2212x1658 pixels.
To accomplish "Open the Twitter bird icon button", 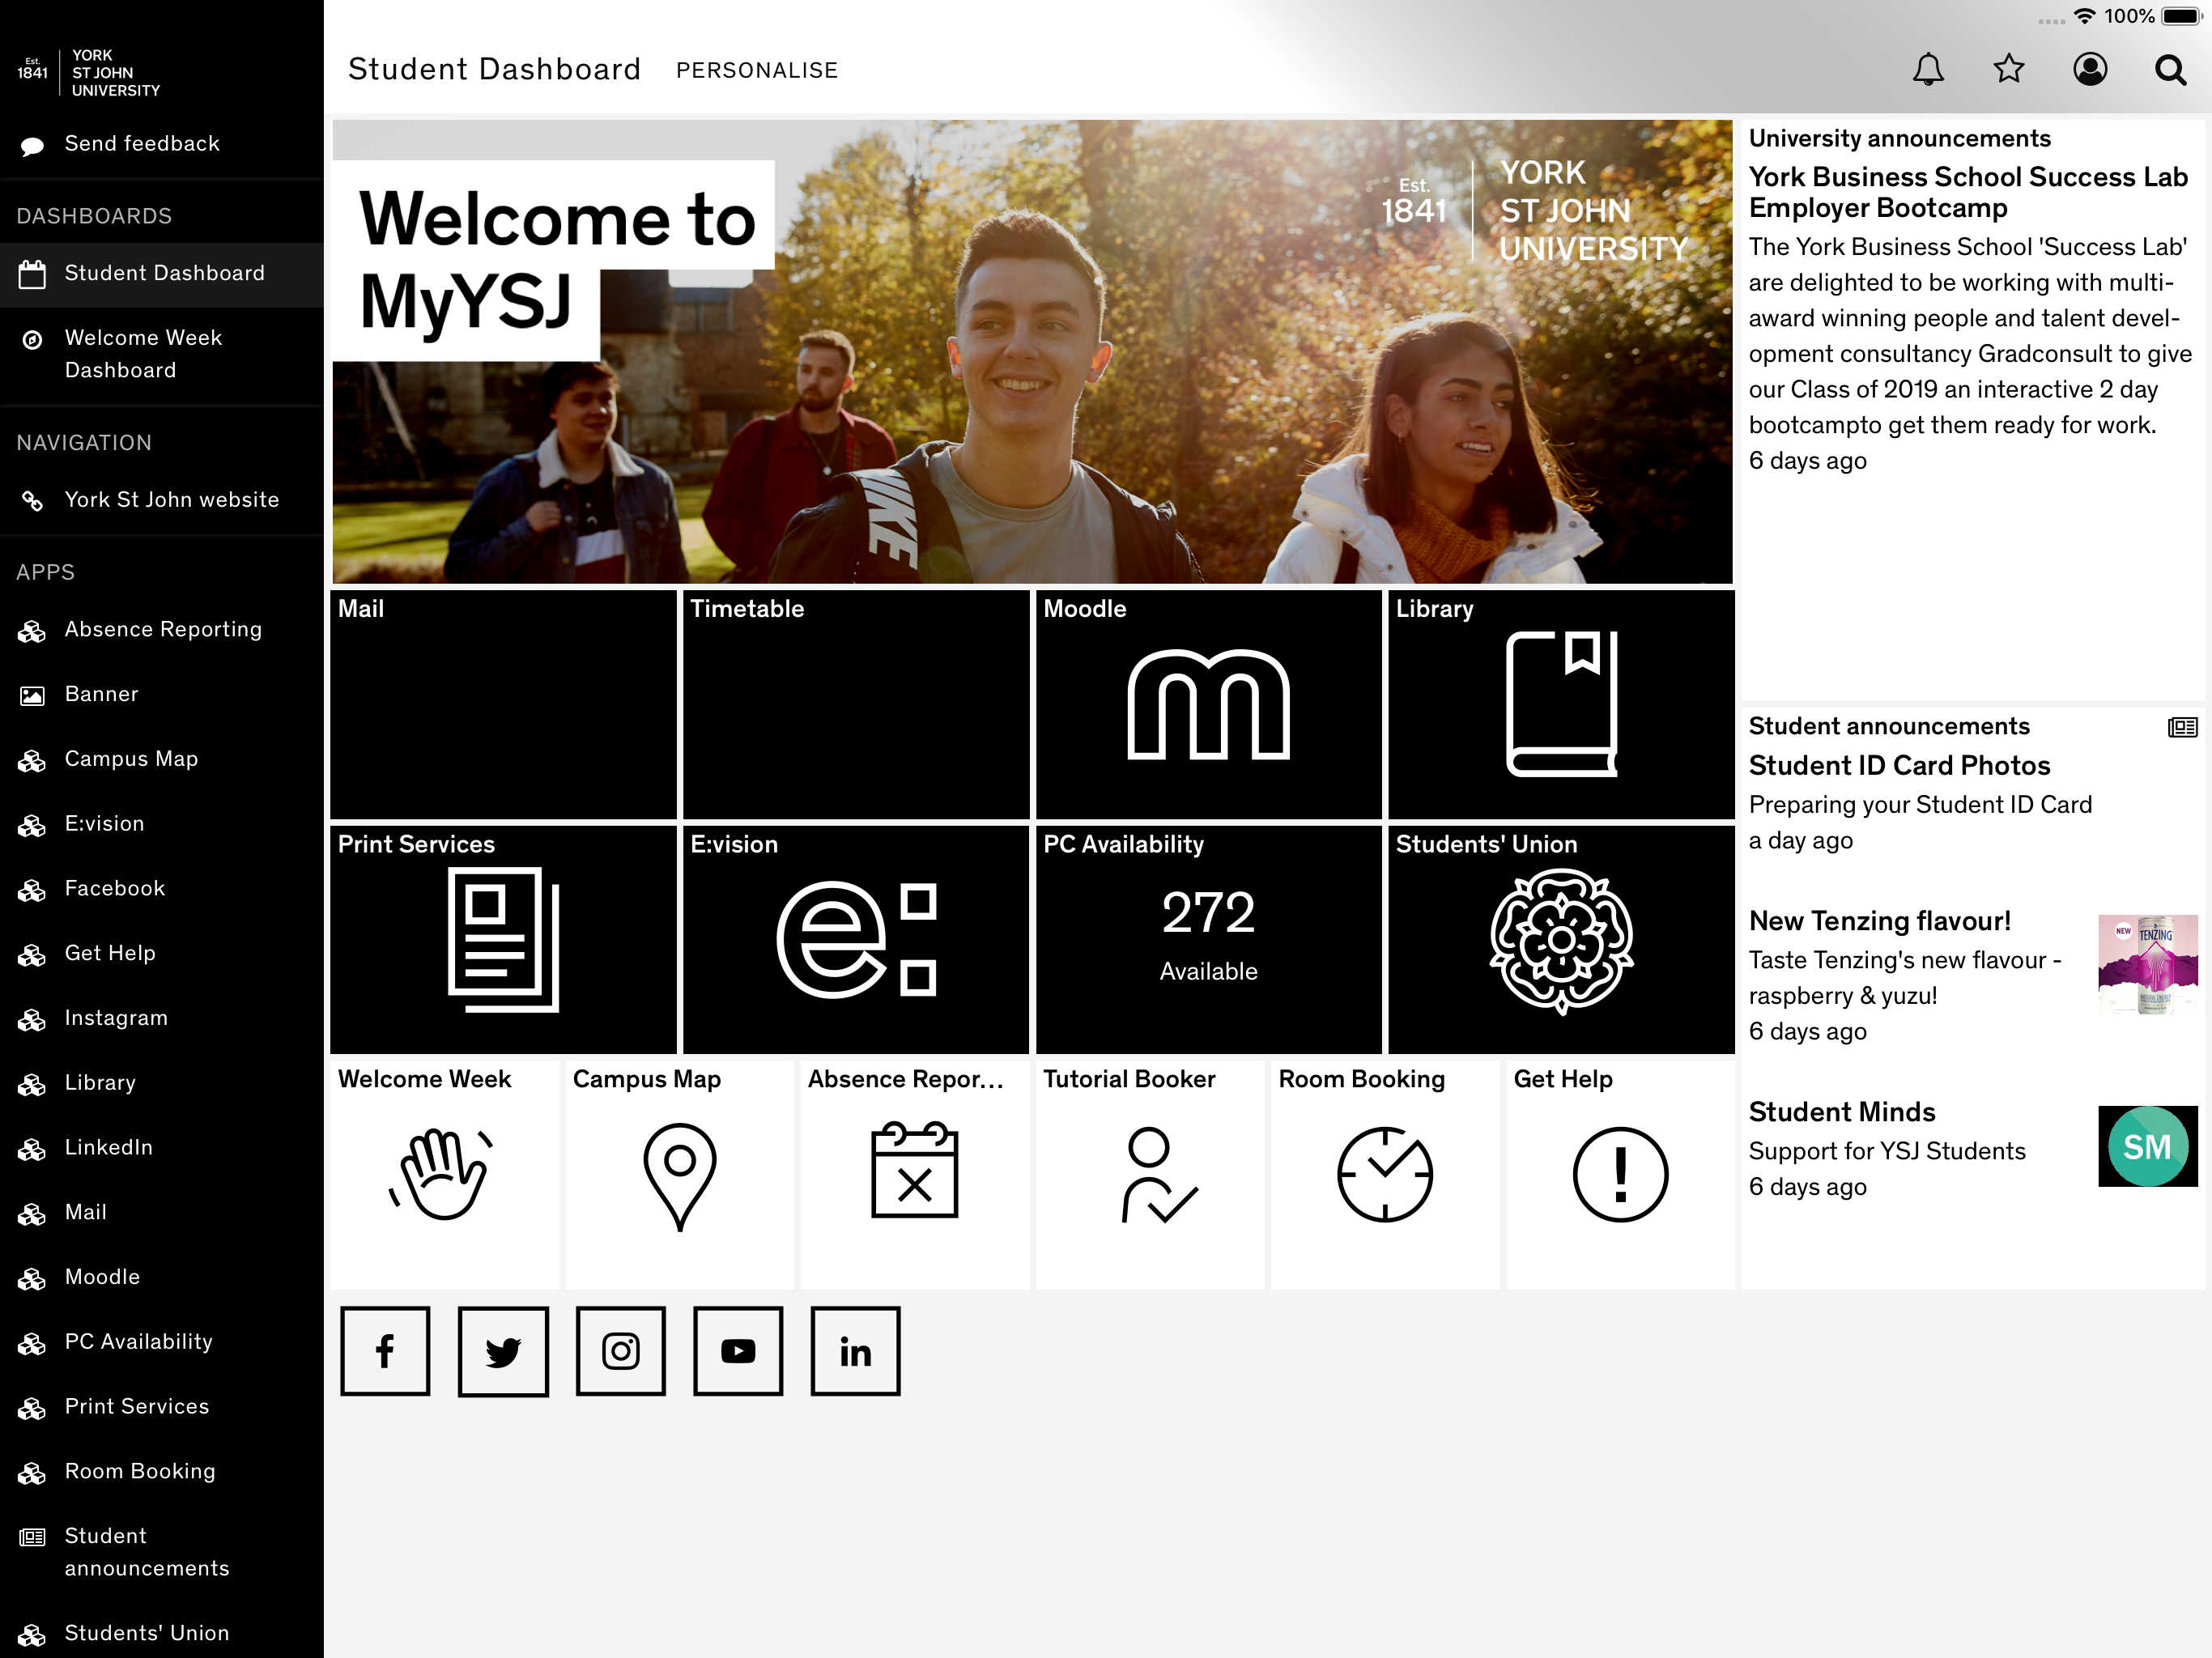I will (503, 1351).
